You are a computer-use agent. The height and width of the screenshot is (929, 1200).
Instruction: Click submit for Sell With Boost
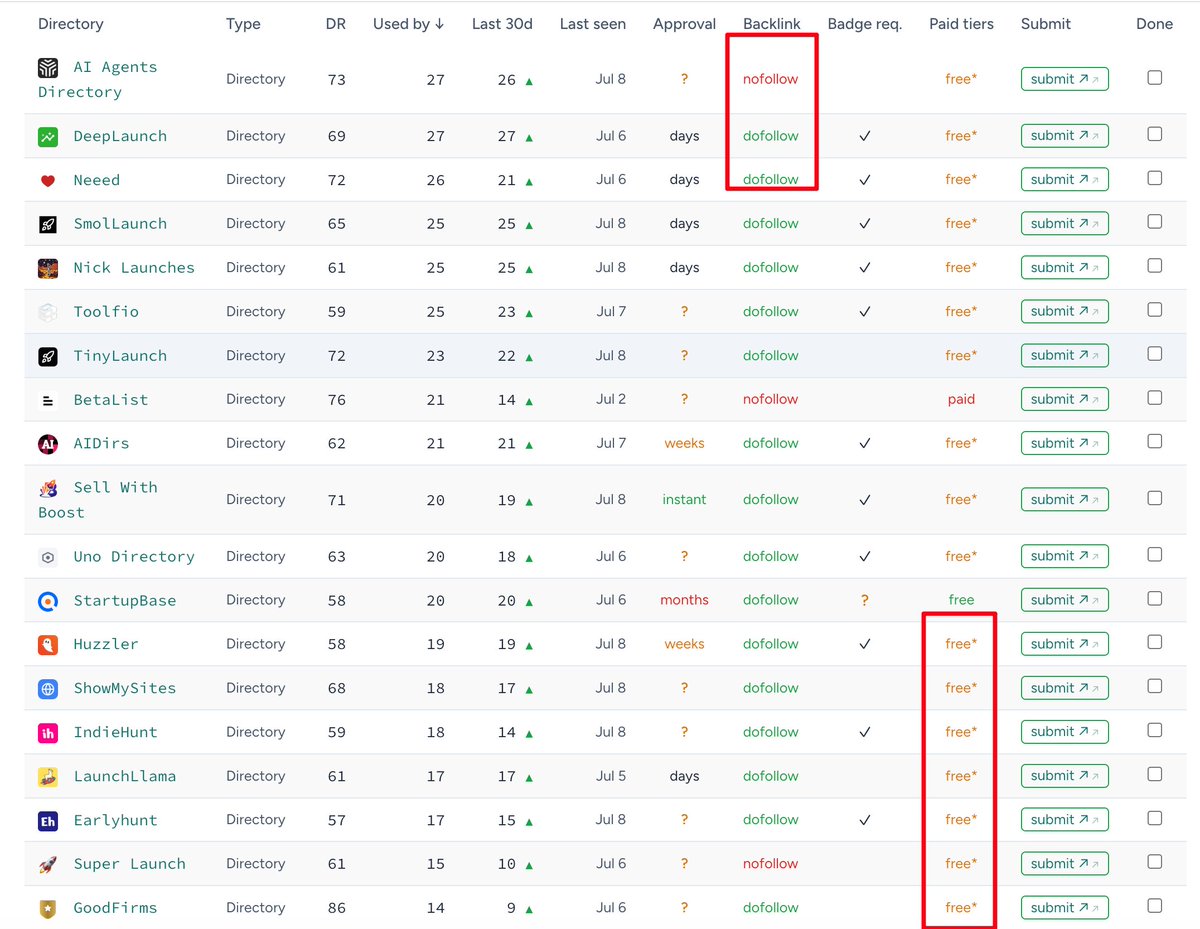[x=1064, y=499]
